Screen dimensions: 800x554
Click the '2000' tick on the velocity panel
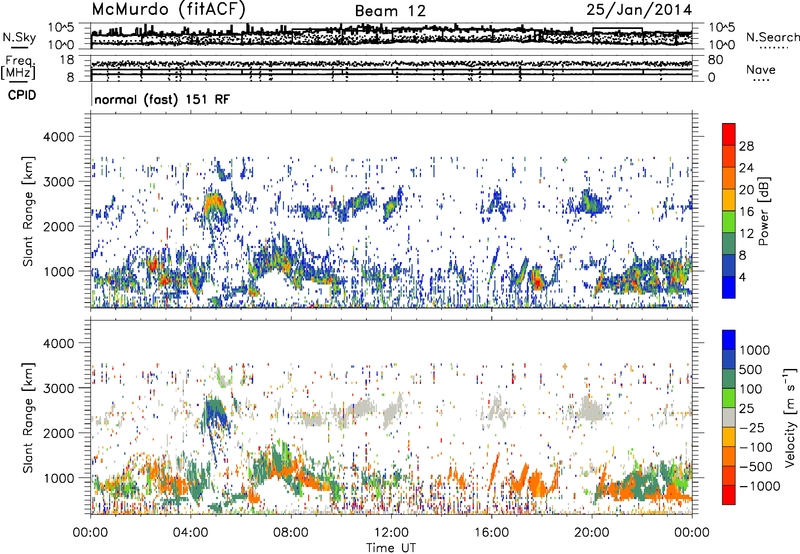coord(58,433)
